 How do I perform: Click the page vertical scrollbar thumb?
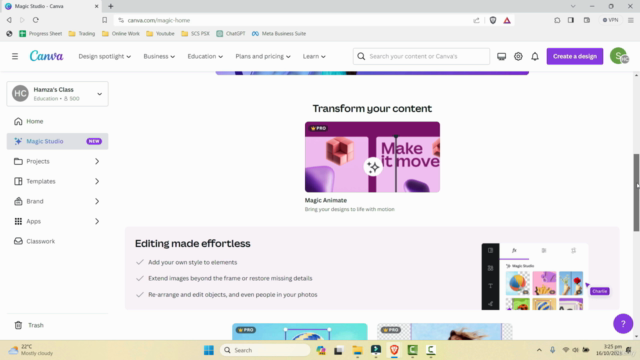[636, 192]
